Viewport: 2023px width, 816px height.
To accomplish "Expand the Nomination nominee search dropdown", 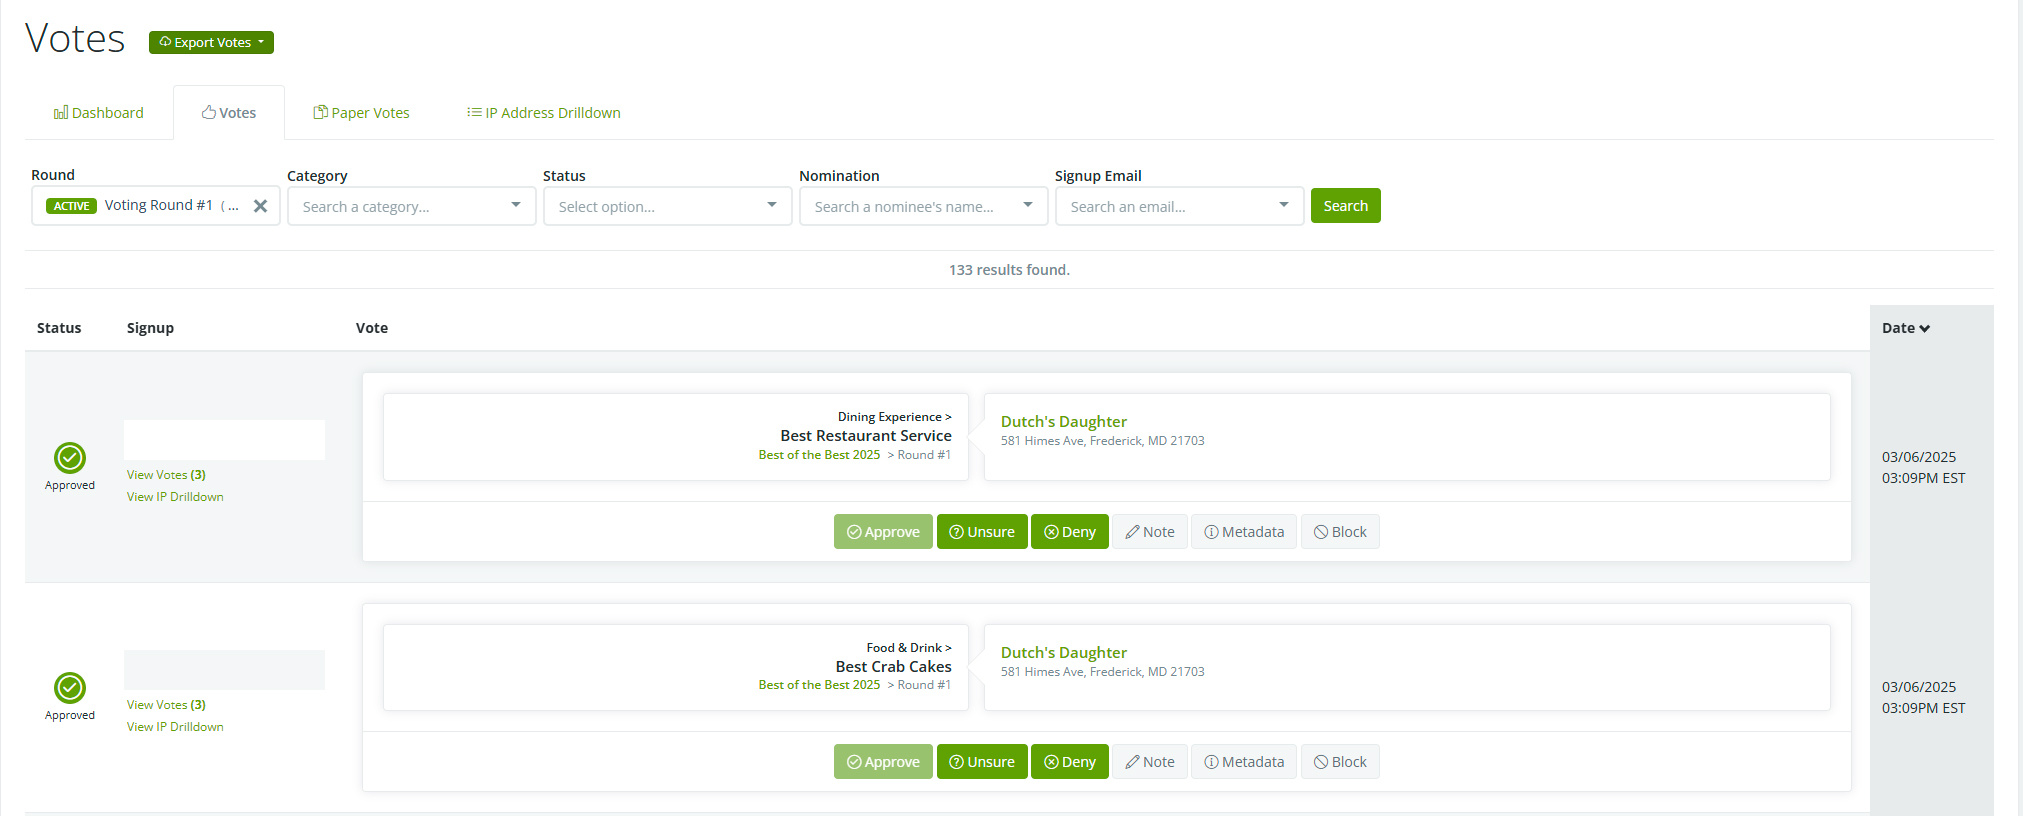I will (923, 207).
